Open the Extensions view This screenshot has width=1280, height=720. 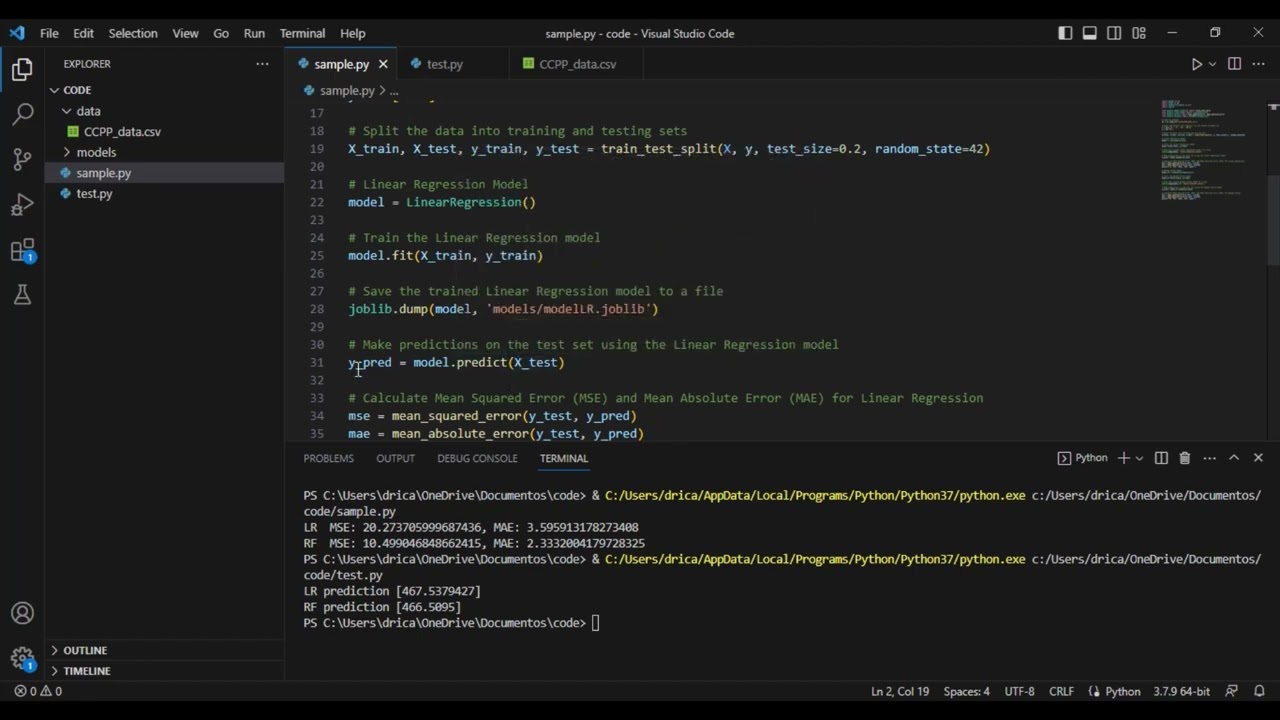pos(22,250)
